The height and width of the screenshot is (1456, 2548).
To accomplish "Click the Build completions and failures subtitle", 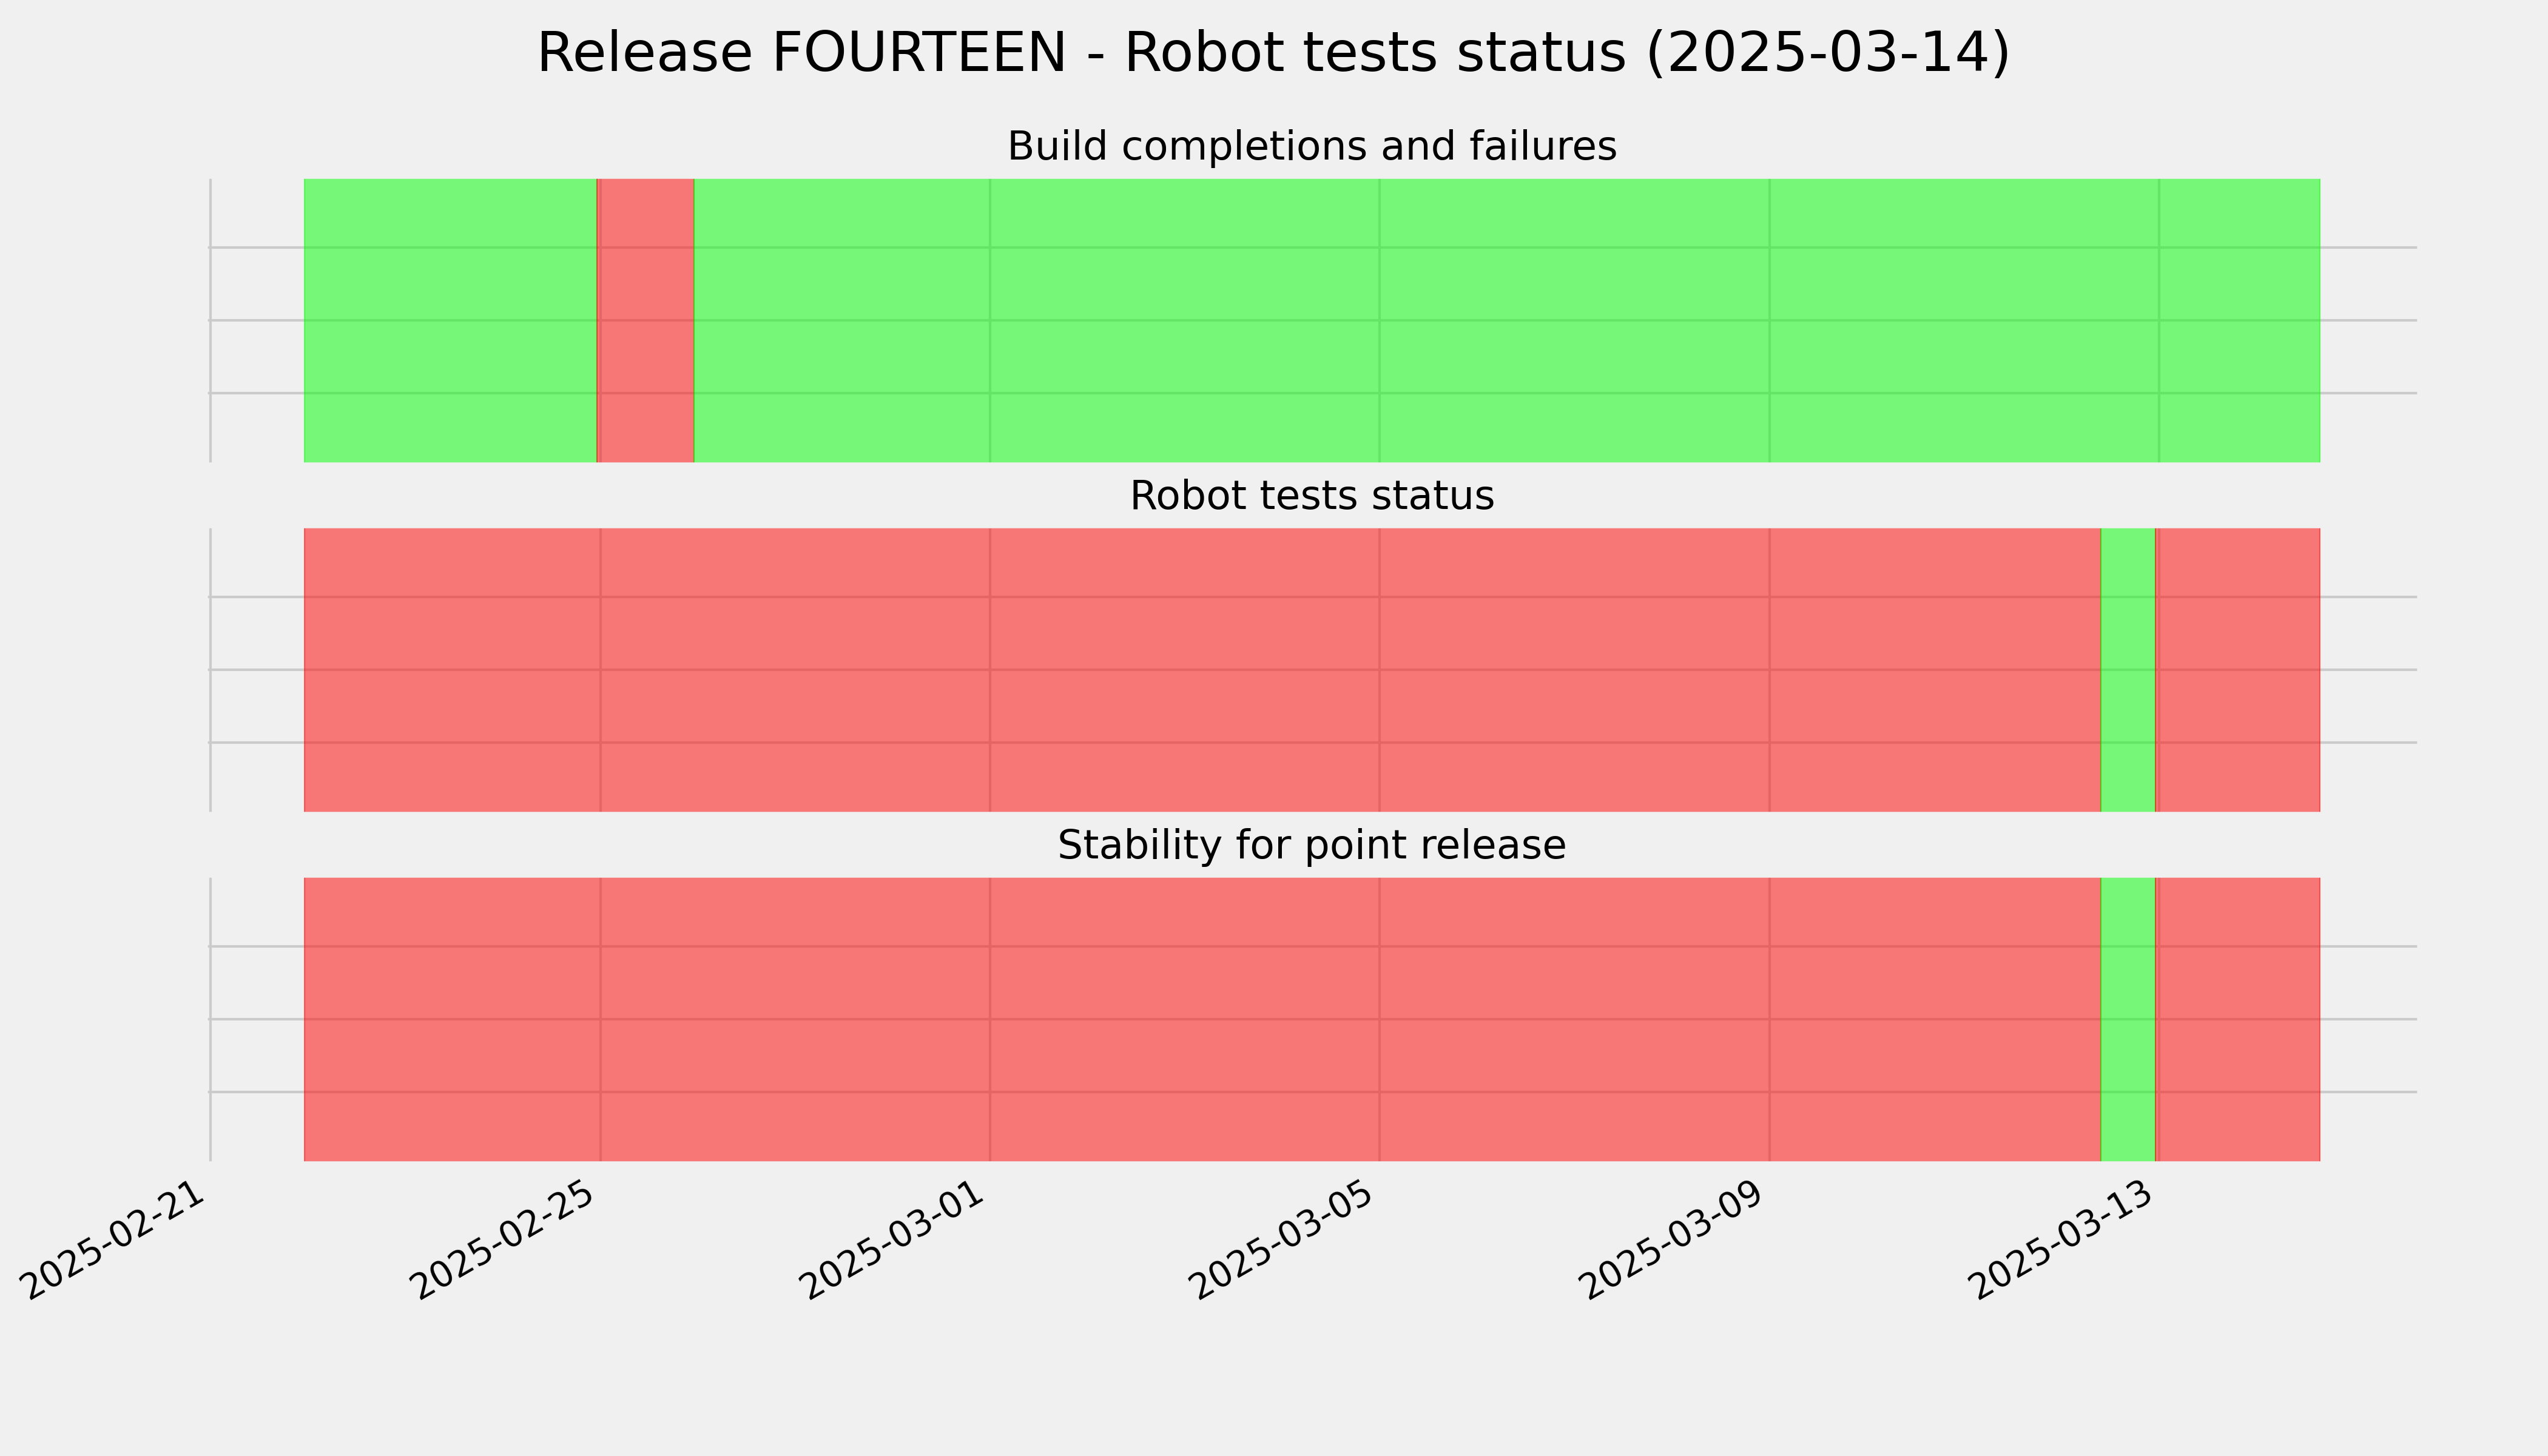I will 1311,147.
